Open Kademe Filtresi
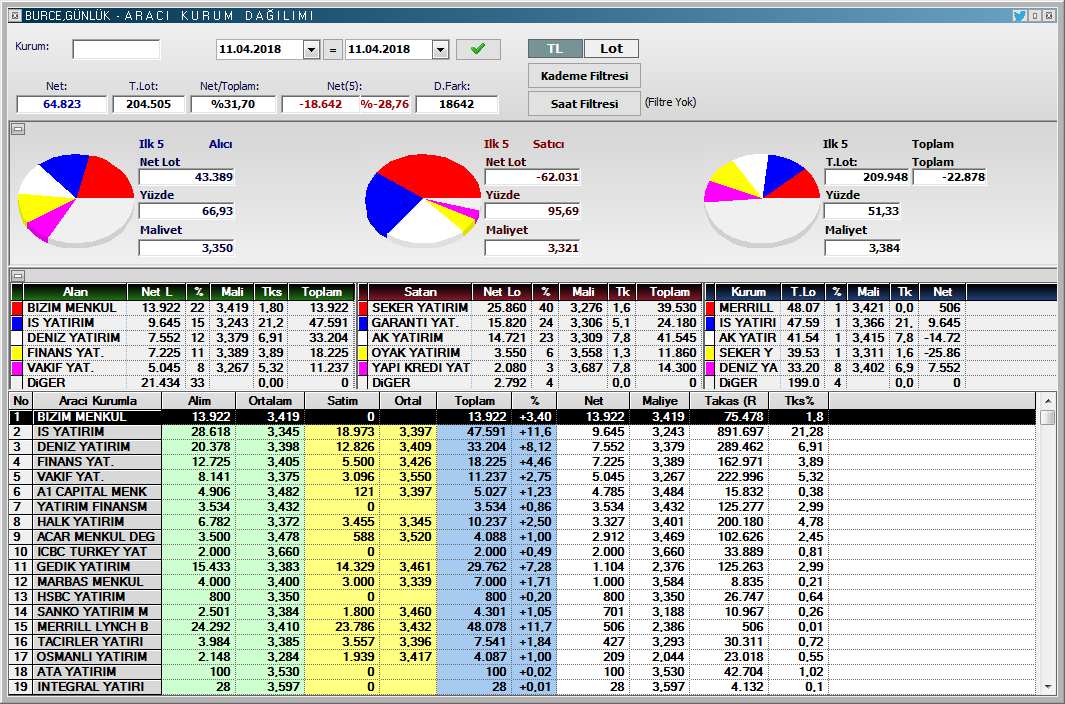1065x704 pixels. pyautogui.click(x=584, y=76)
